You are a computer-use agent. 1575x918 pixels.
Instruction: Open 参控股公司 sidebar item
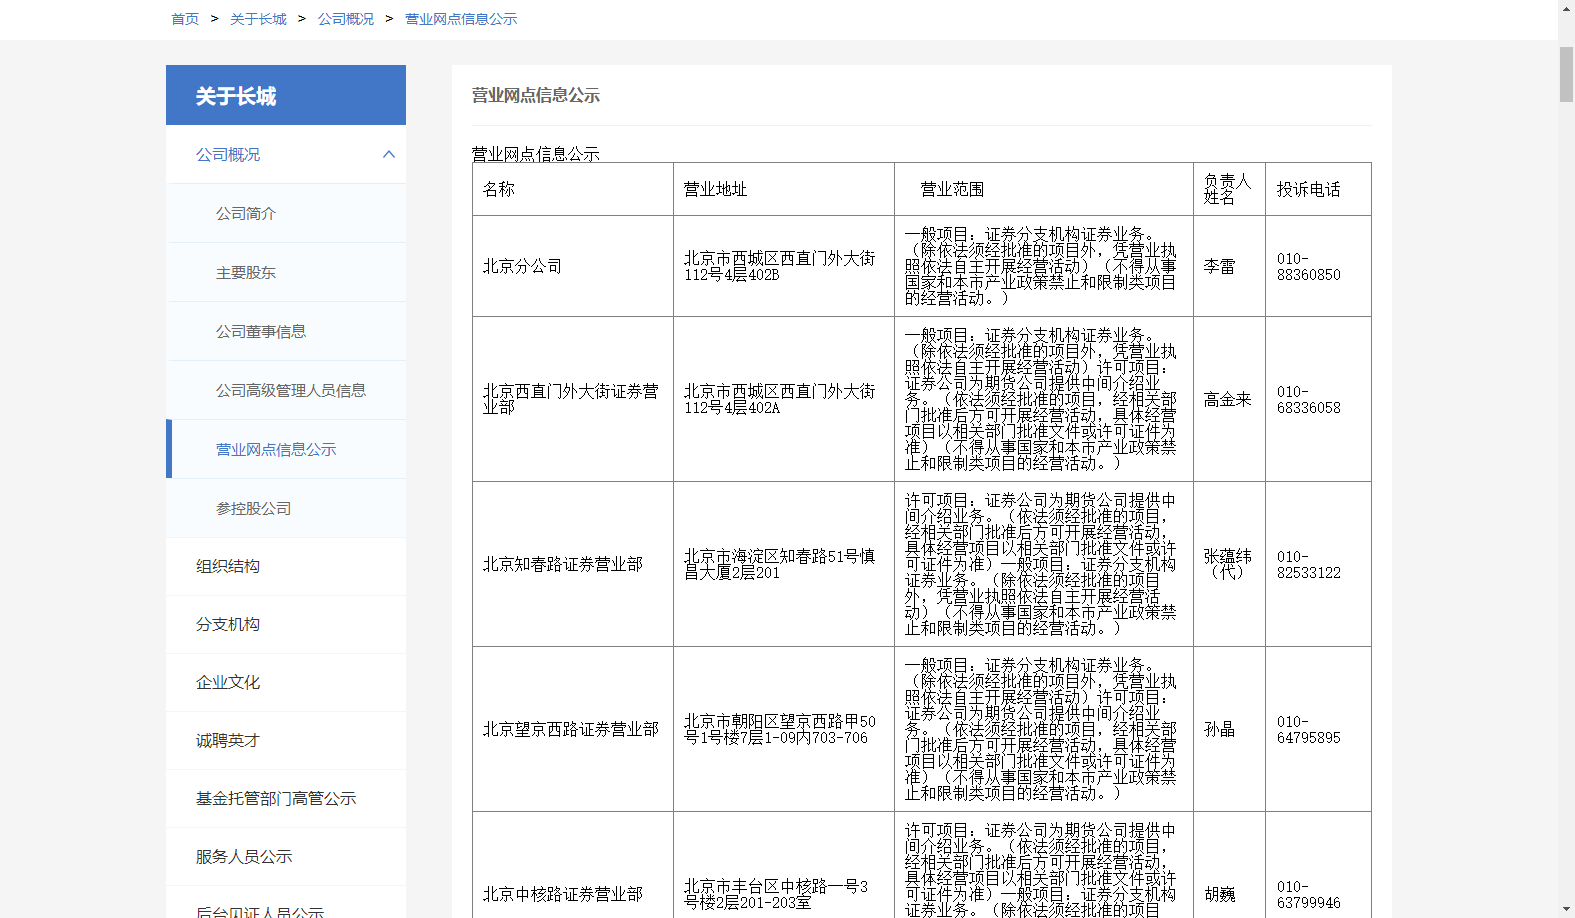point(286,509)
